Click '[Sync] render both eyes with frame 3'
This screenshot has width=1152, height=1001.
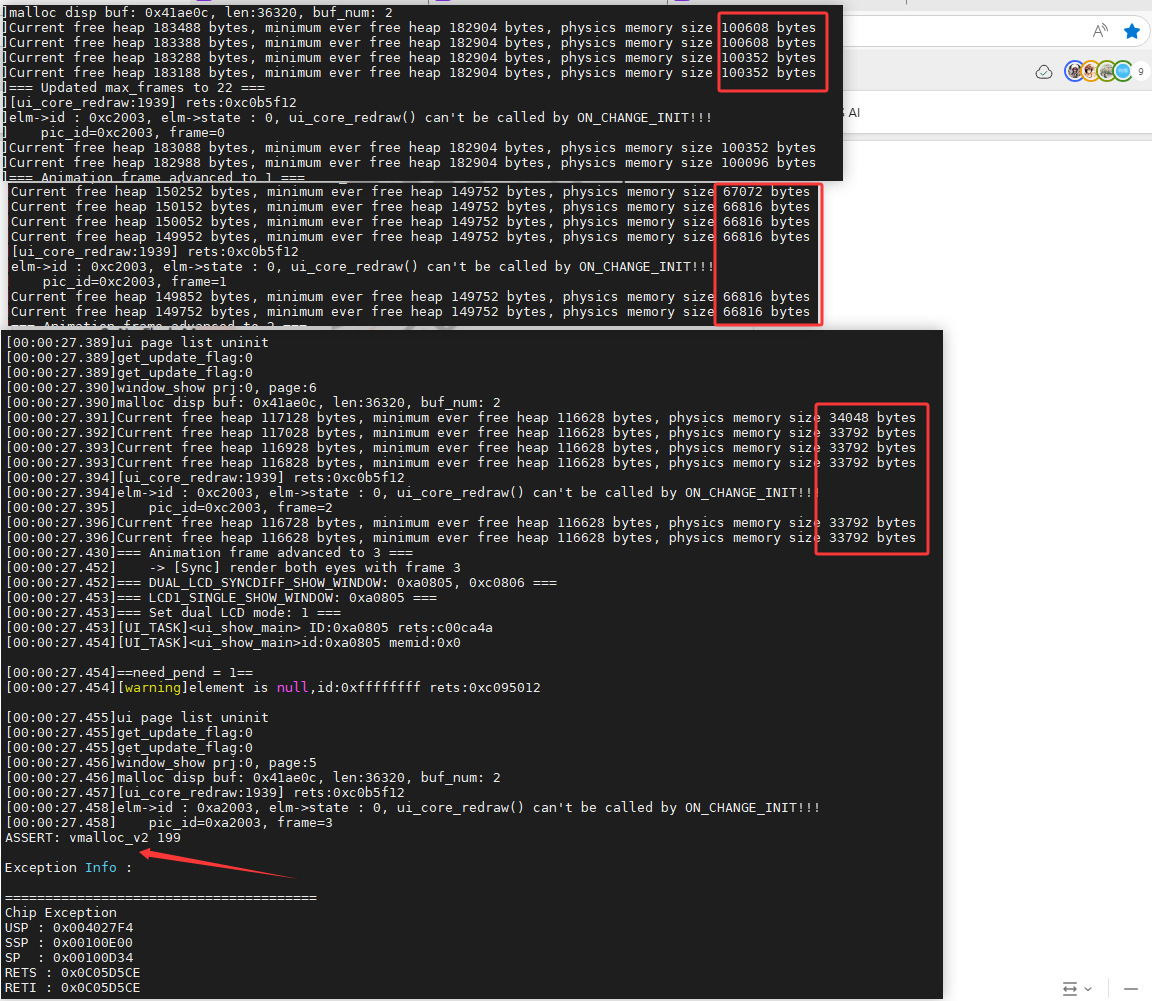pos(234,568)
